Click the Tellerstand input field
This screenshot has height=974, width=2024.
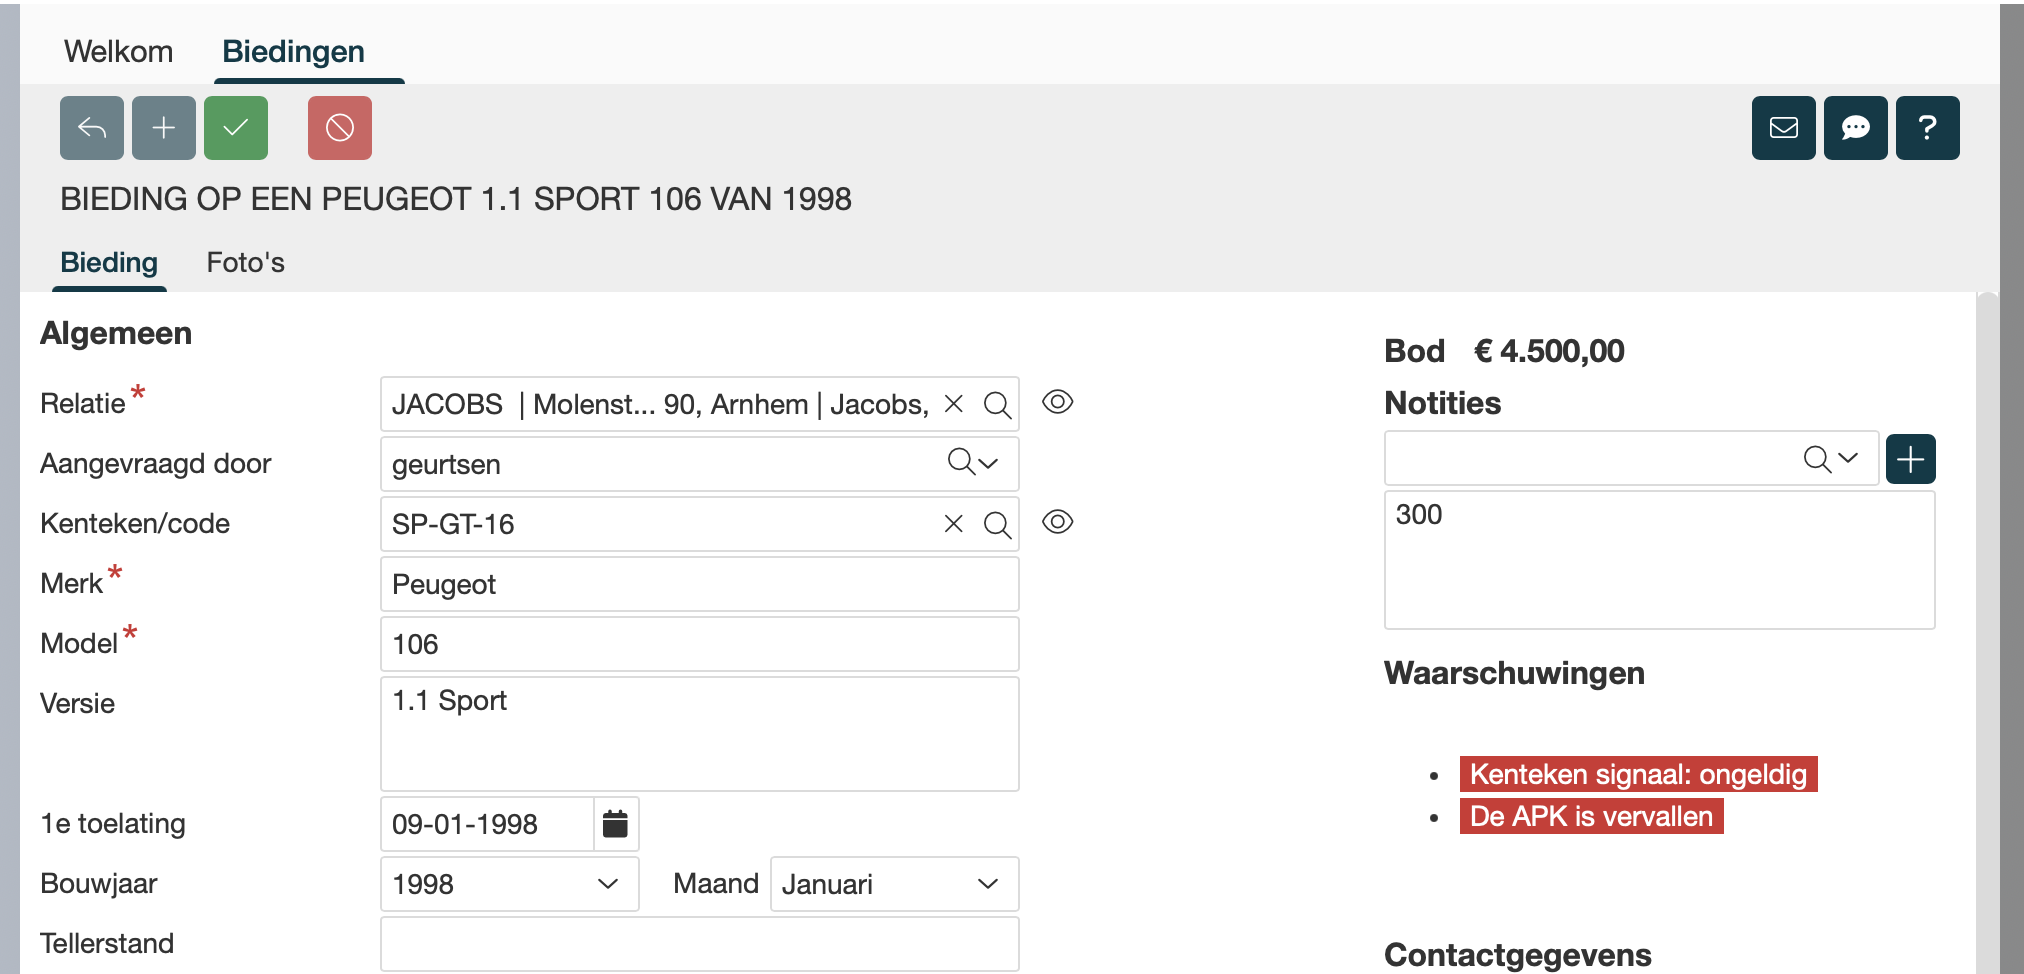(x=699, y=944)
